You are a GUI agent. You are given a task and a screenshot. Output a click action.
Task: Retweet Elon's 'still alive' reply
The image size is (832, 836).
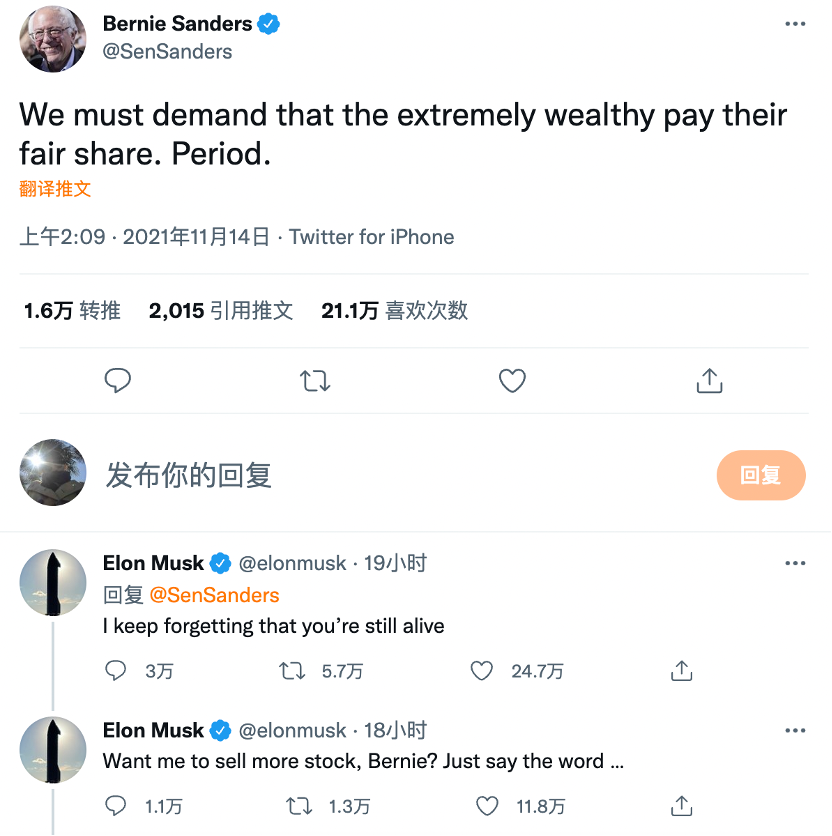click(292, 670)
